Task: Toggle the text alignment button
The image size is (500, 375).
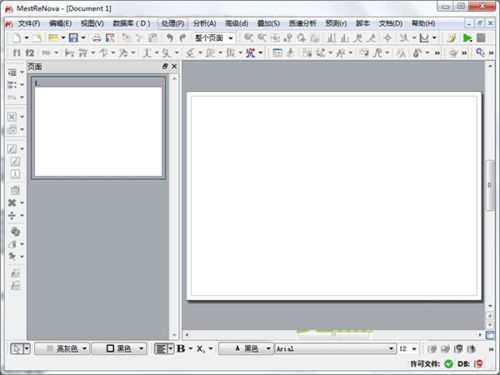Action: pos(161,349)
